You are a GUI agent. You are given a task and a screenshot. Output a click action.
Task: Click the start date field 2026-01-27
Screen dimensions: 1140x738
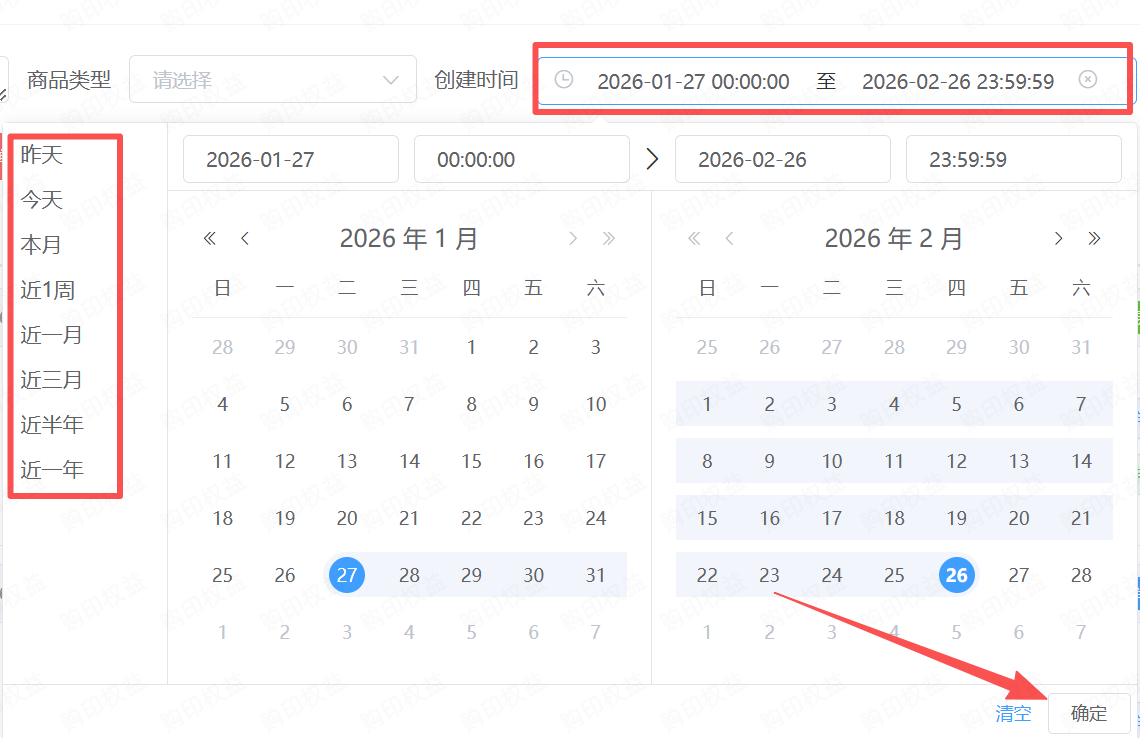[290, 160]
